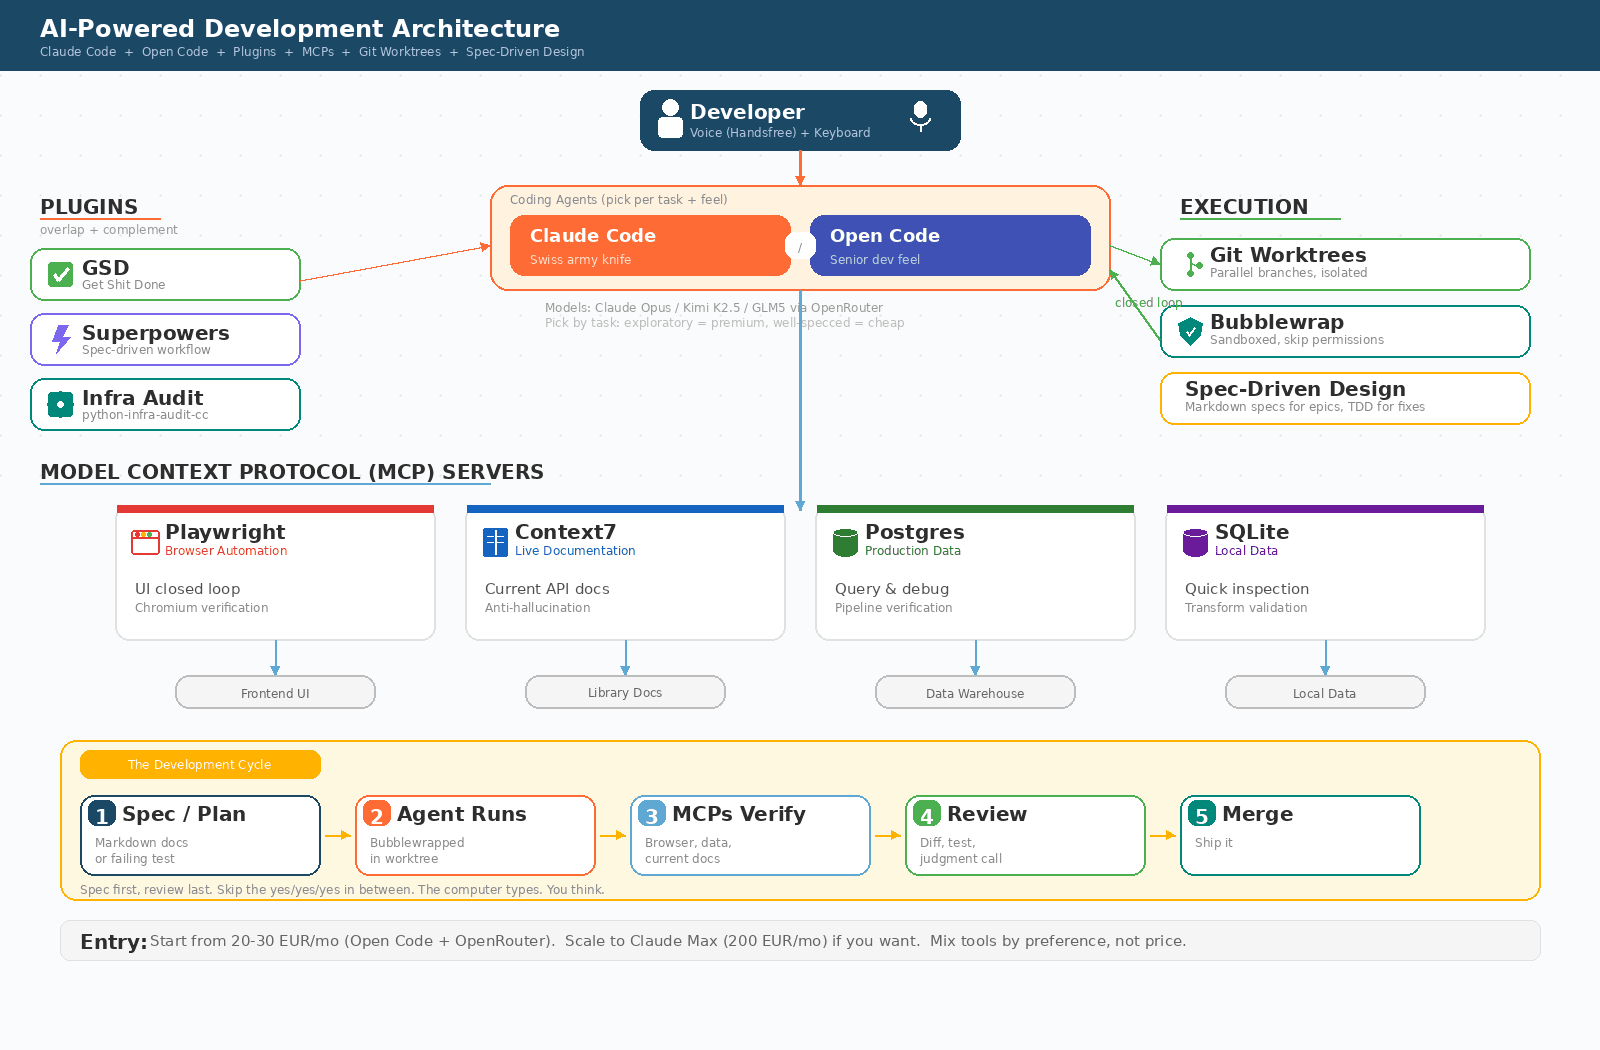This screenshot has width=1600, height=1050.
Task: Click the 'overlap + complement' caption
Action: [x=109, y=230]
